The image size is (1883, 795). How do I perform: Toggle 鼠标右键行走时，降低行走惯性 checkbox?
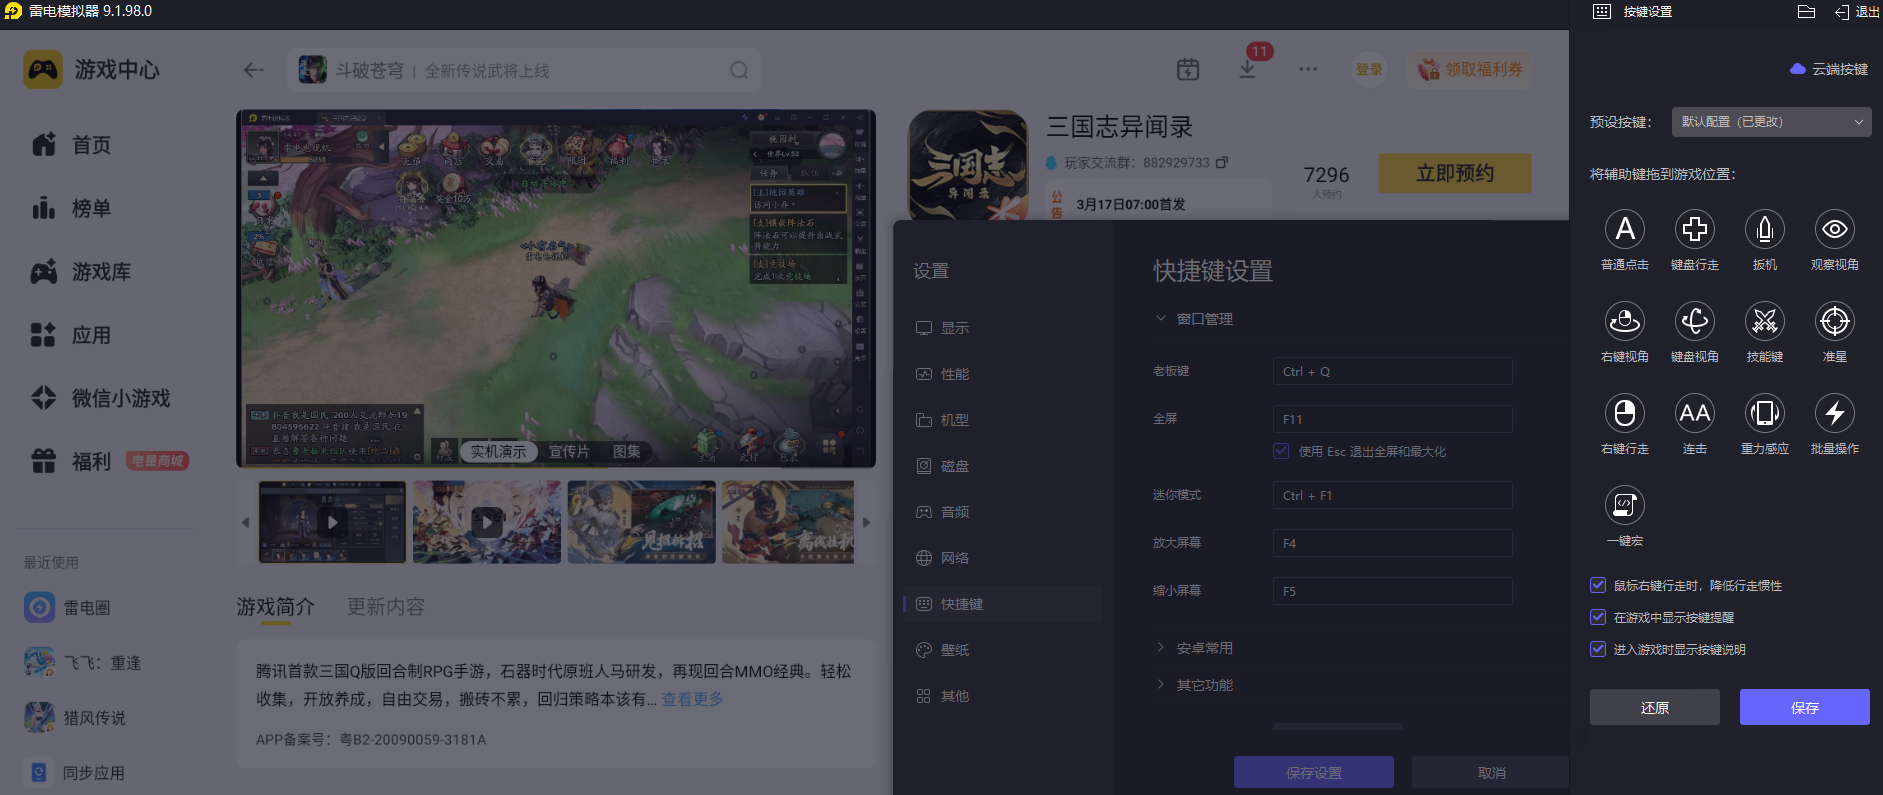tap(1598, 585)
